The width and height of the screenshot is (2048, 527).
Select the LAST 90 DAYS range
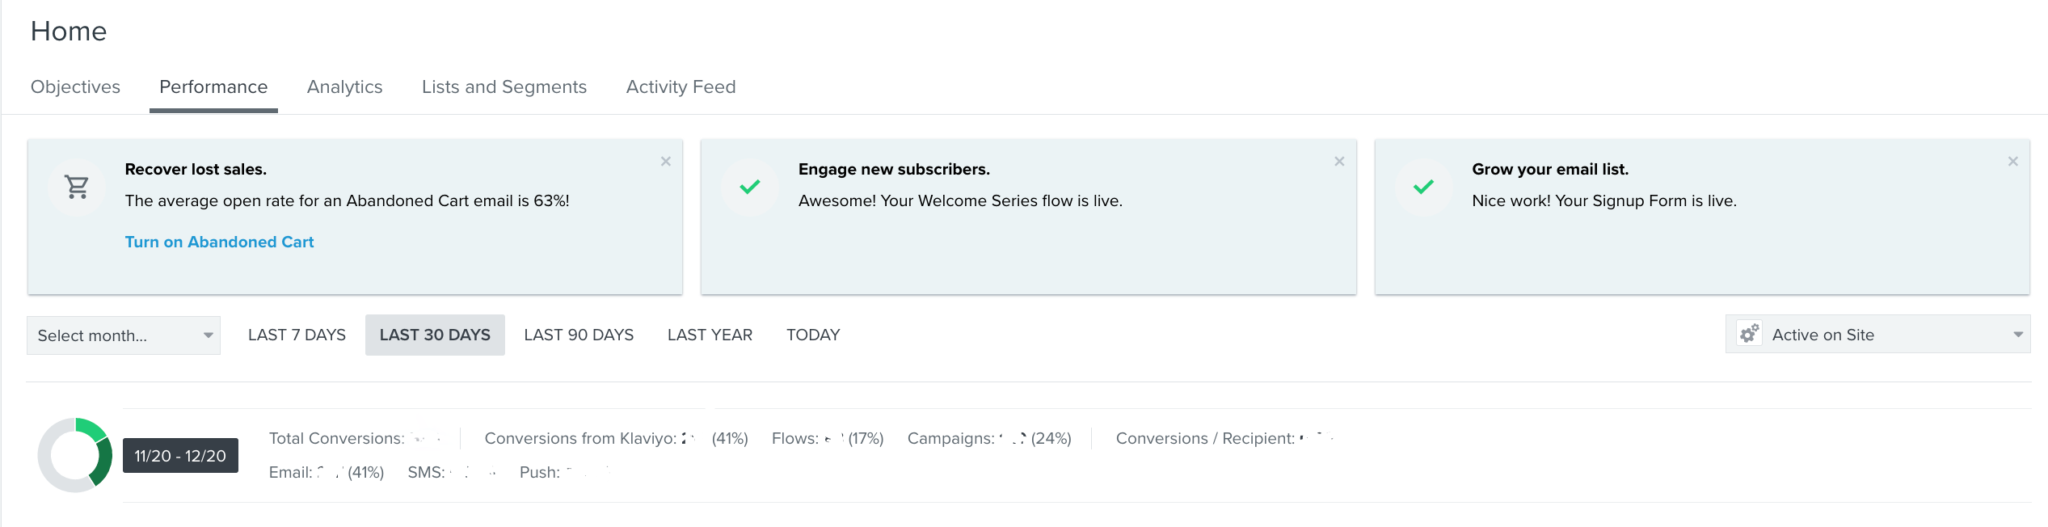coord(579,335)
